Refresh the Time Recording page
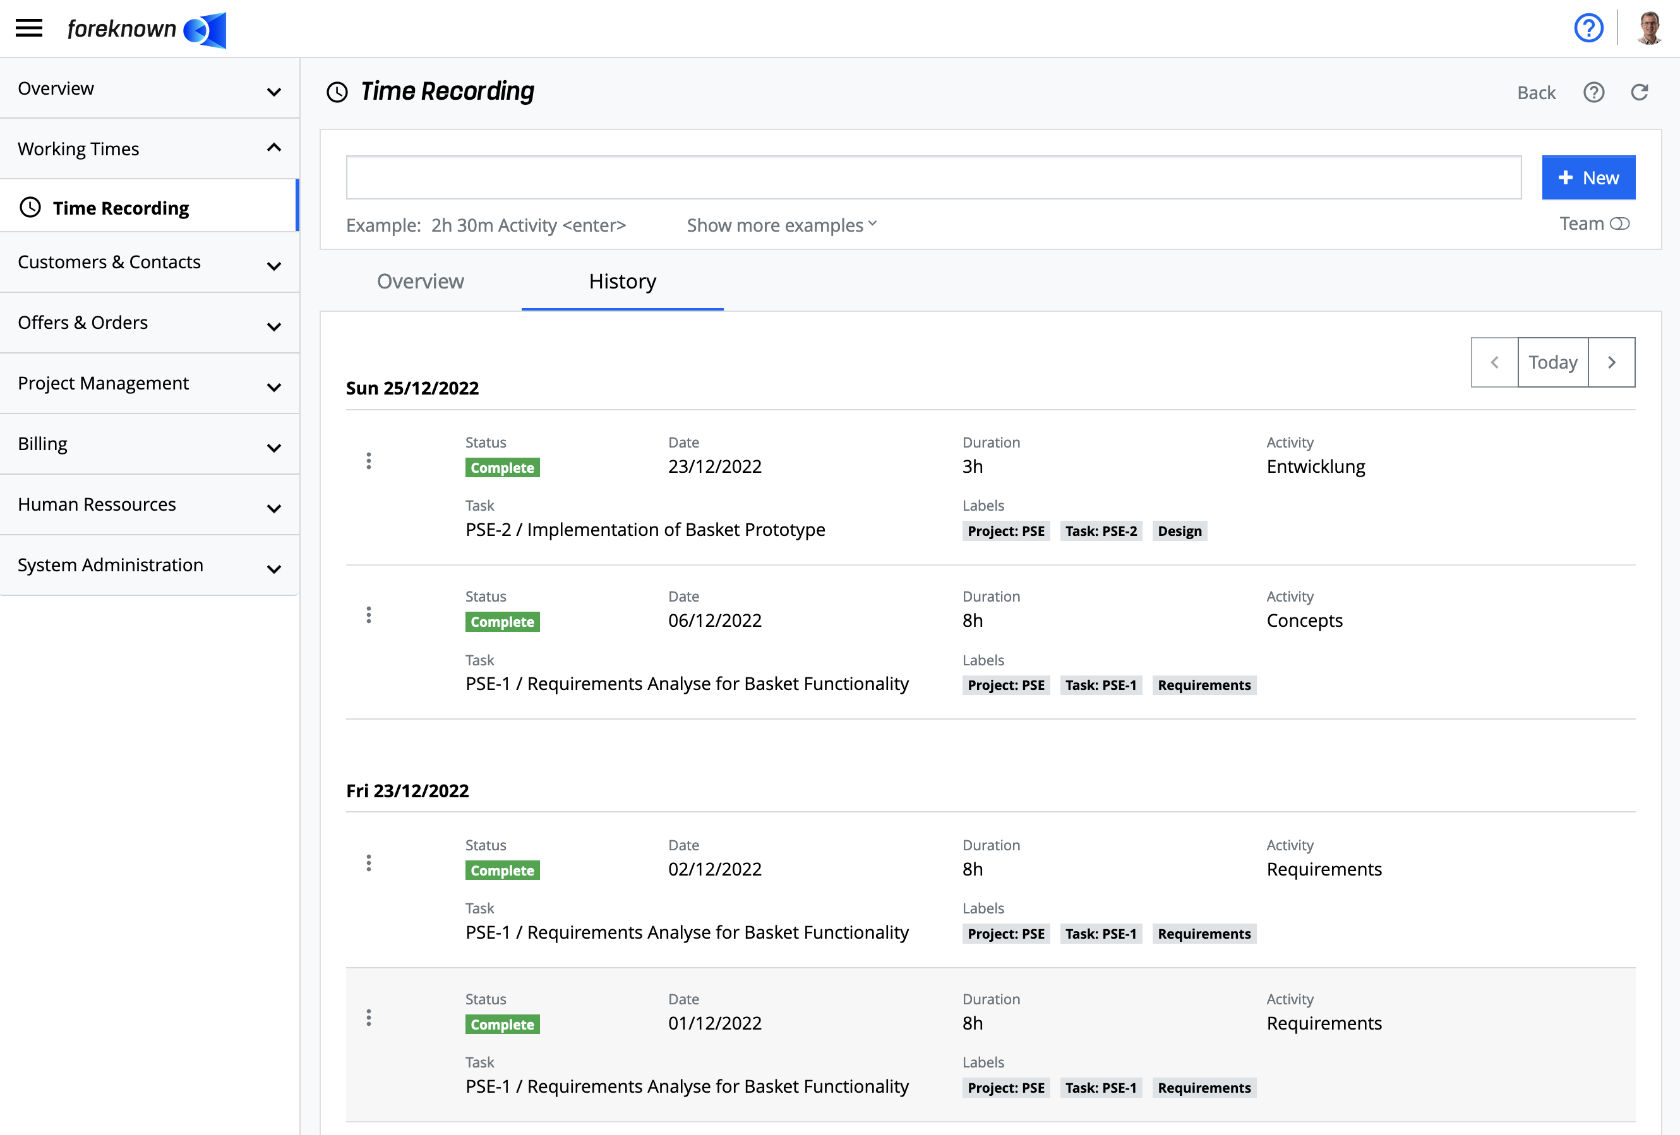This screenshot has height=1135, width=1680. pos(1640,92)
